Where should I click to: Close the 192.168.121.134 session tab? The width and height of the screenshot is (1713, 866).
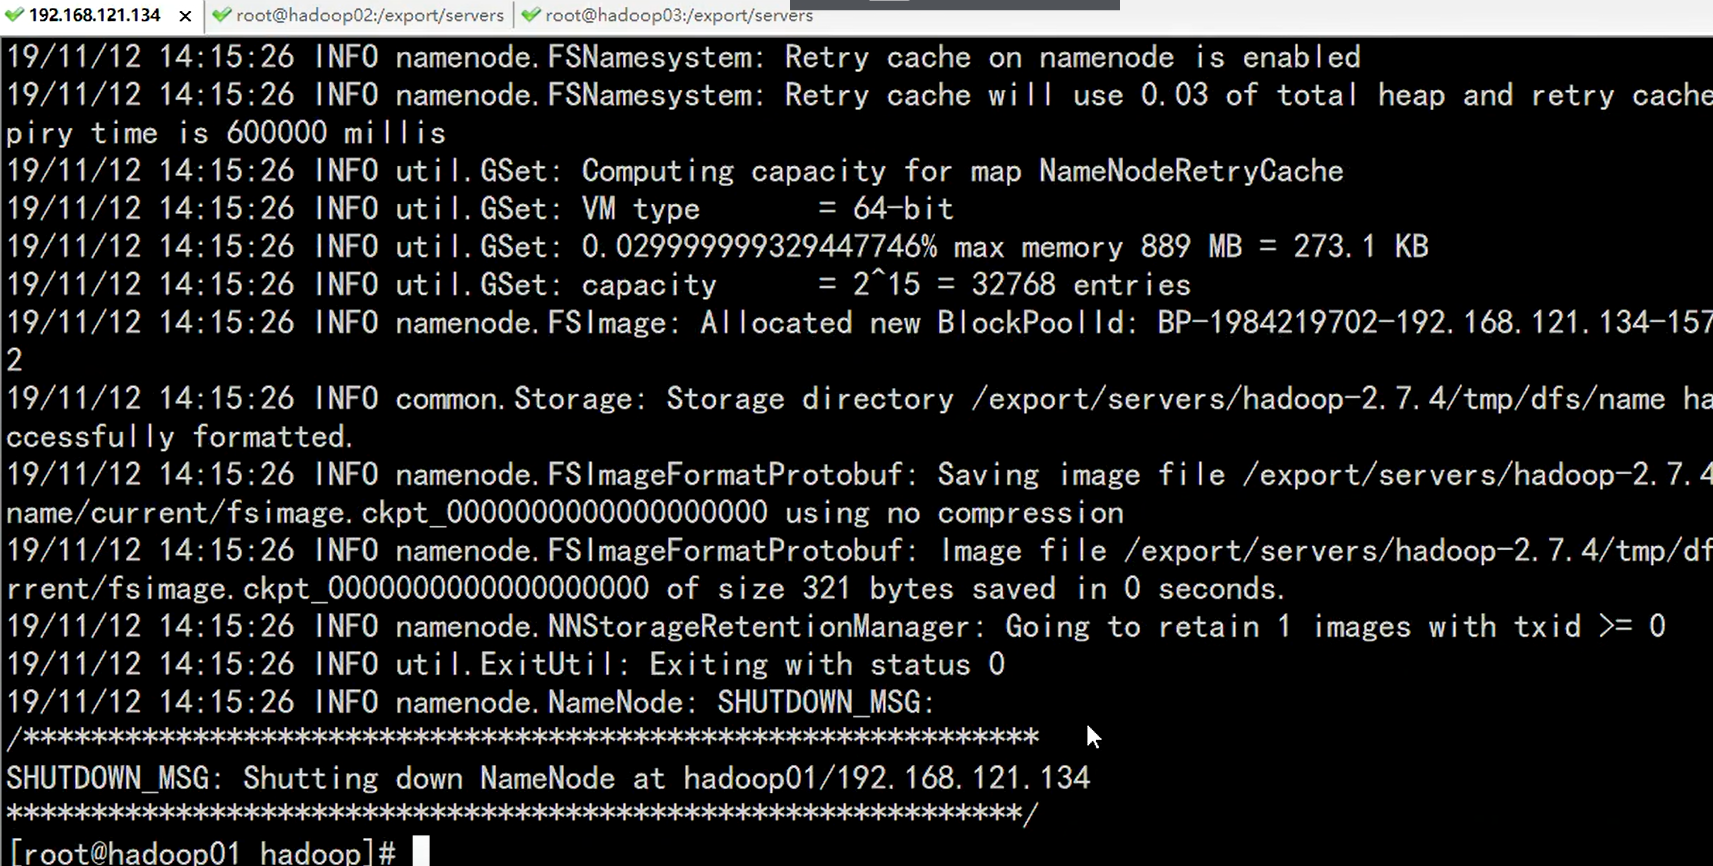pos(184,16)
